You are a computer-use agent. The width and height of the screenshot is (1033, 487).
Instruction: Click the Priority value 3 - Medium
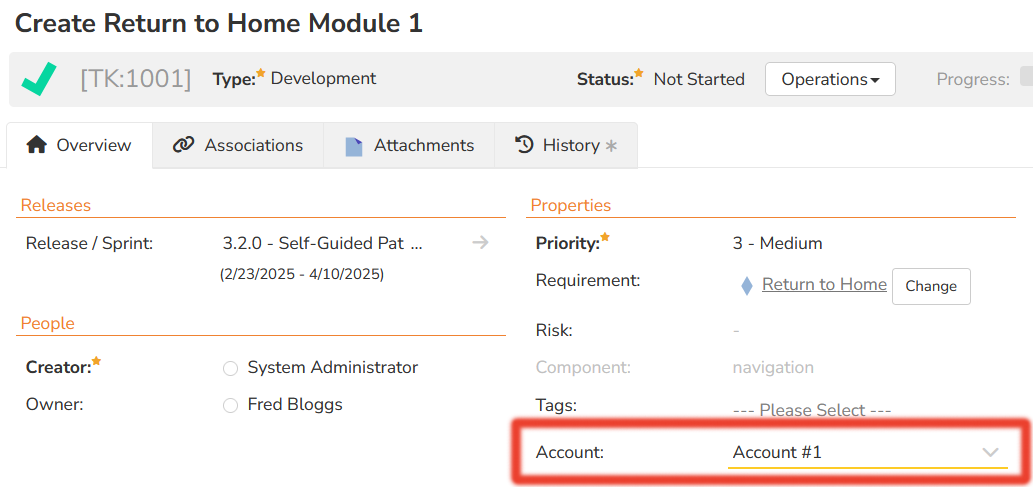coord(777,243)
